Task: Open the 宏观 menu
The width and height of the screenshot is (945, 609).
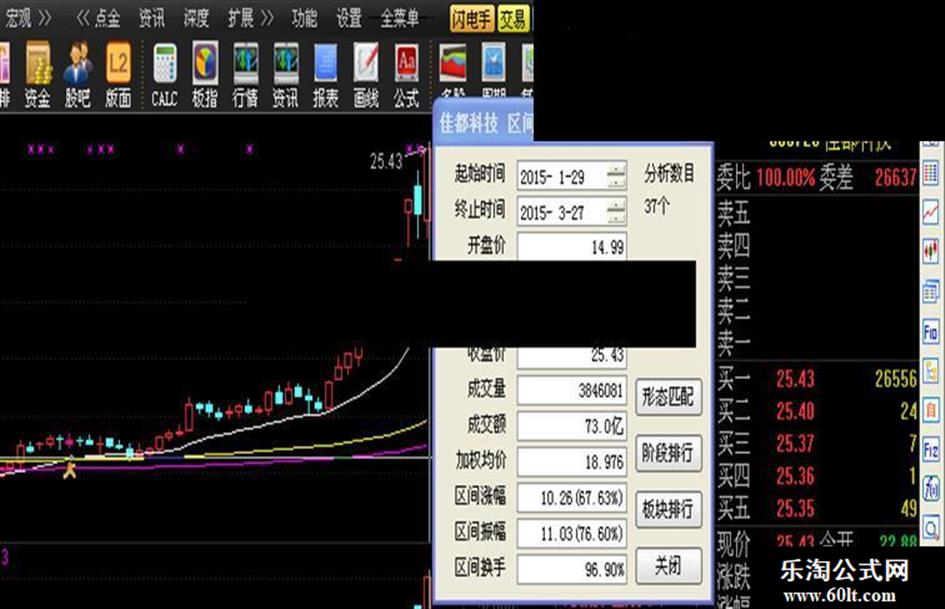Action: (x=19, y=18)
